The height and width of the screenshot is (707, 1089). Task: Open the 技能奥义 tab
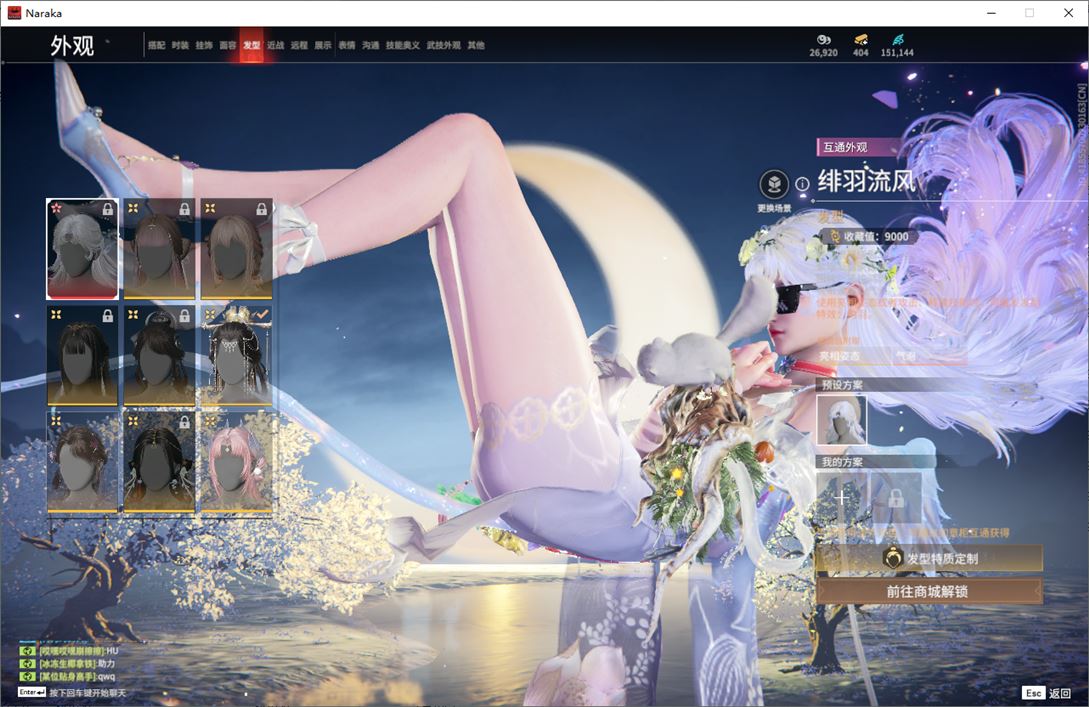pos(403,45)
